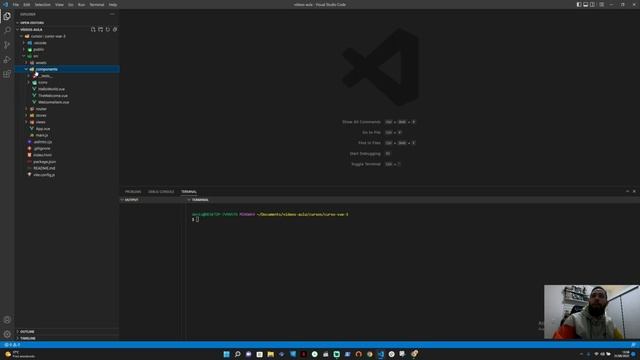Viewport: 640px width, 360px height.
Task: Select the Terminal tab in bottom panel
Action: pyautogui.click(x=189, y=191)
